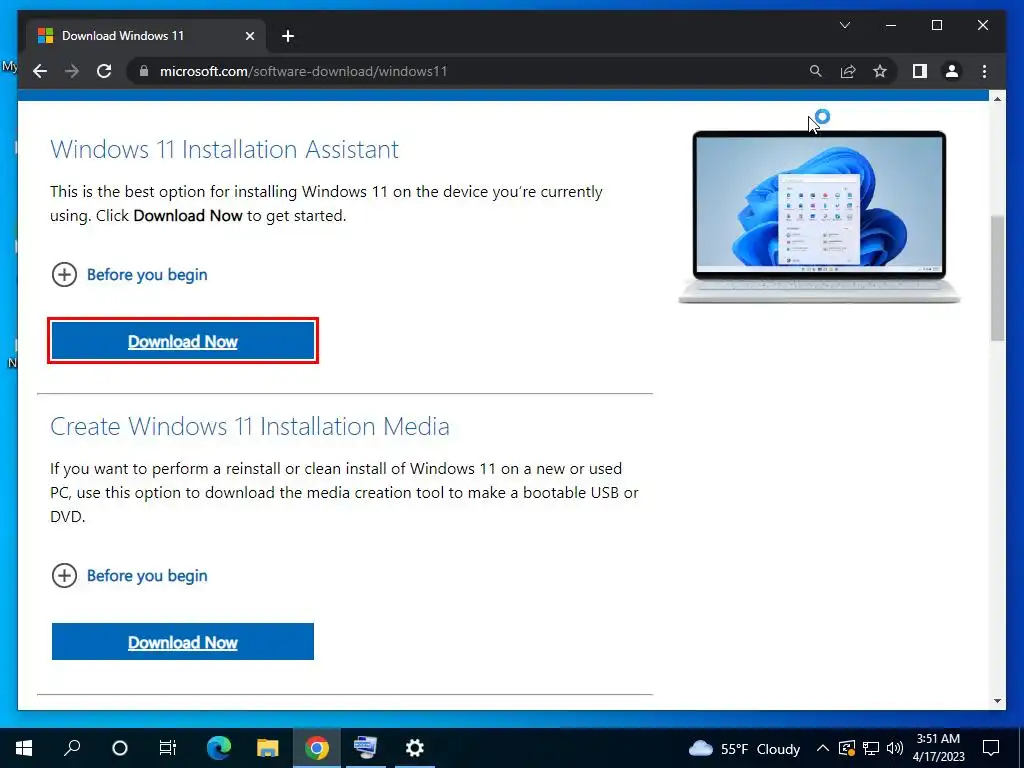The height and width of the screenshot is (768, 1024).
Task: Click the scrollbar up arrow
Action: (x=997, y=99)
